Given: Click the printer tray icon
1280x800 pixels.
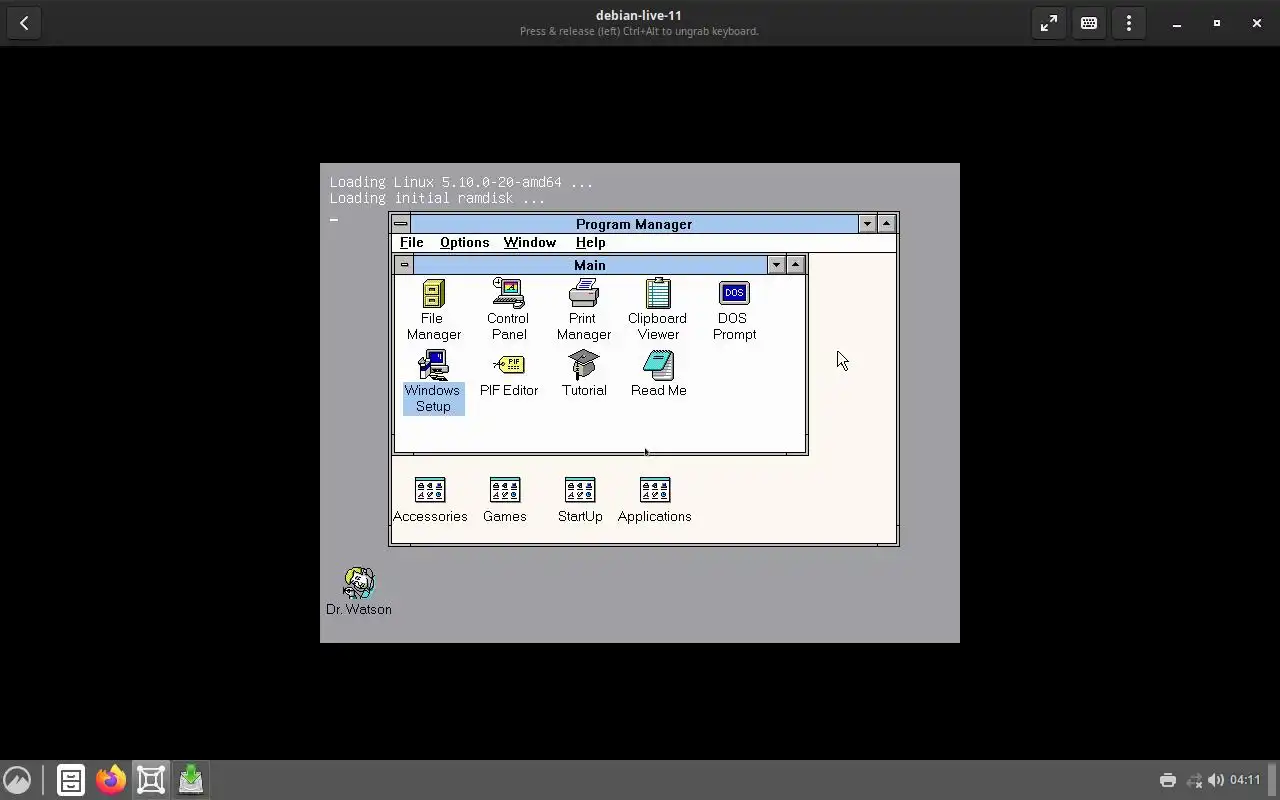Looking at the screenshot, I should pos(1168,780).
